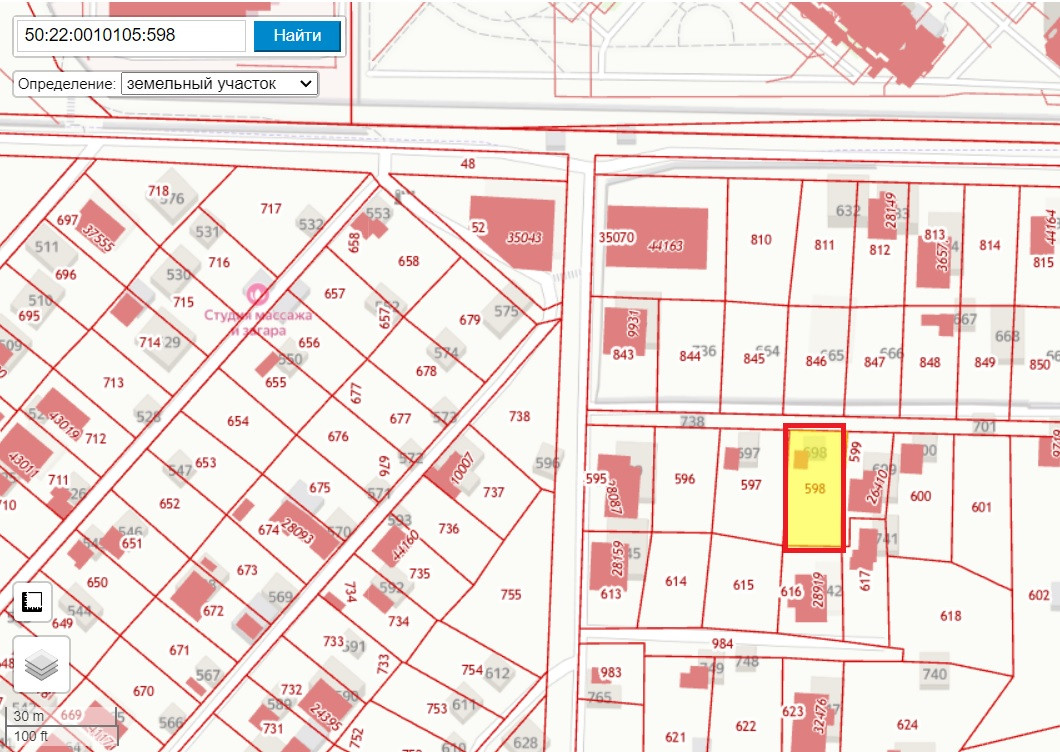Click parcel label 737
Viewport: 1060px width, 752px height.
click(493, 492)
